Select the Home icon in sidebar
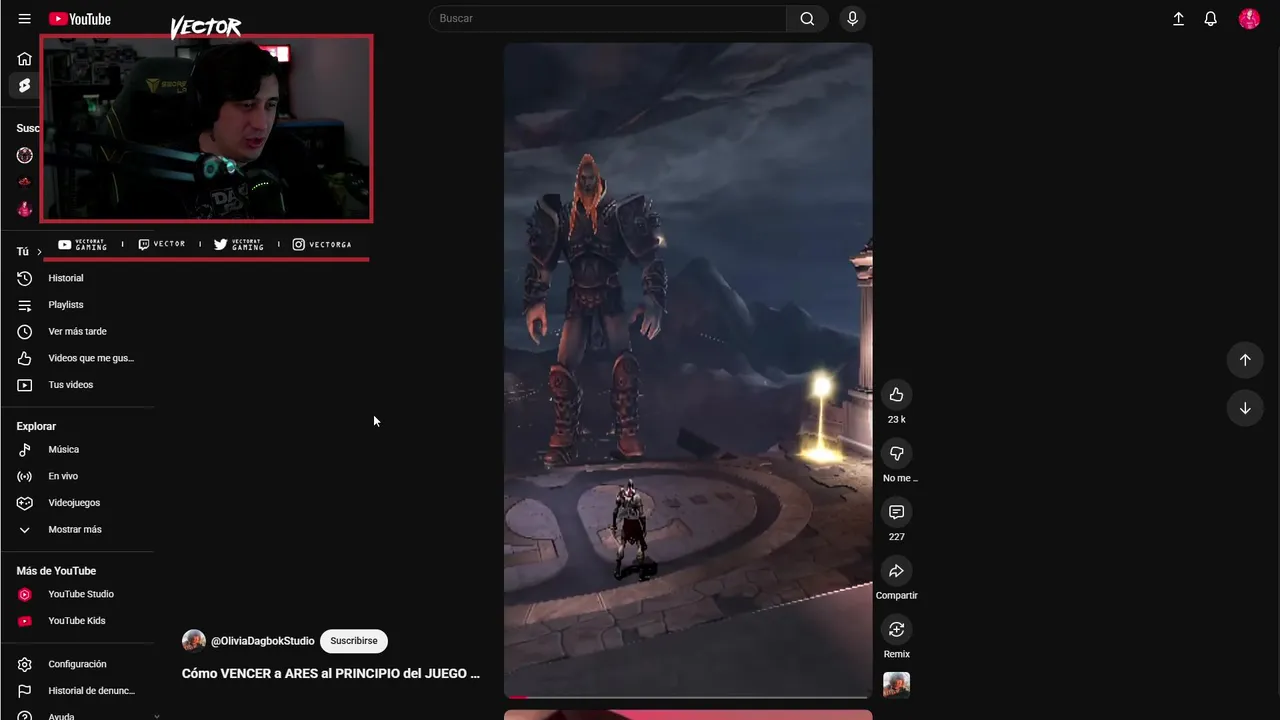 [24, 59]
